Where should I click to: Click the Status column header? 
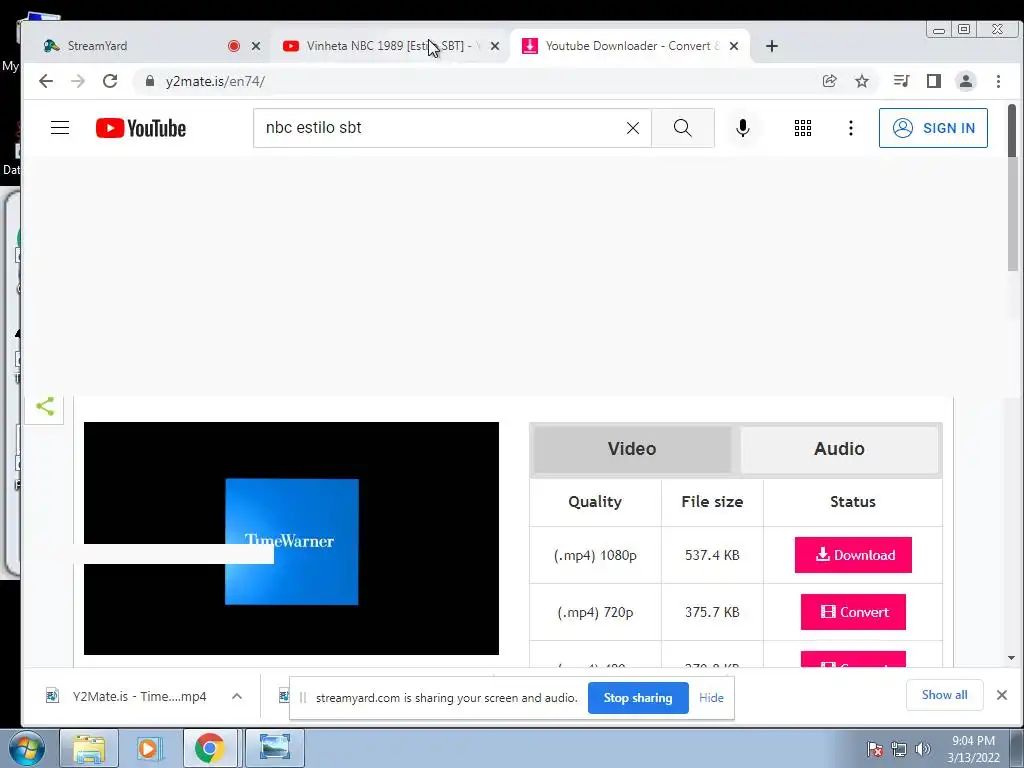[852, 502]
